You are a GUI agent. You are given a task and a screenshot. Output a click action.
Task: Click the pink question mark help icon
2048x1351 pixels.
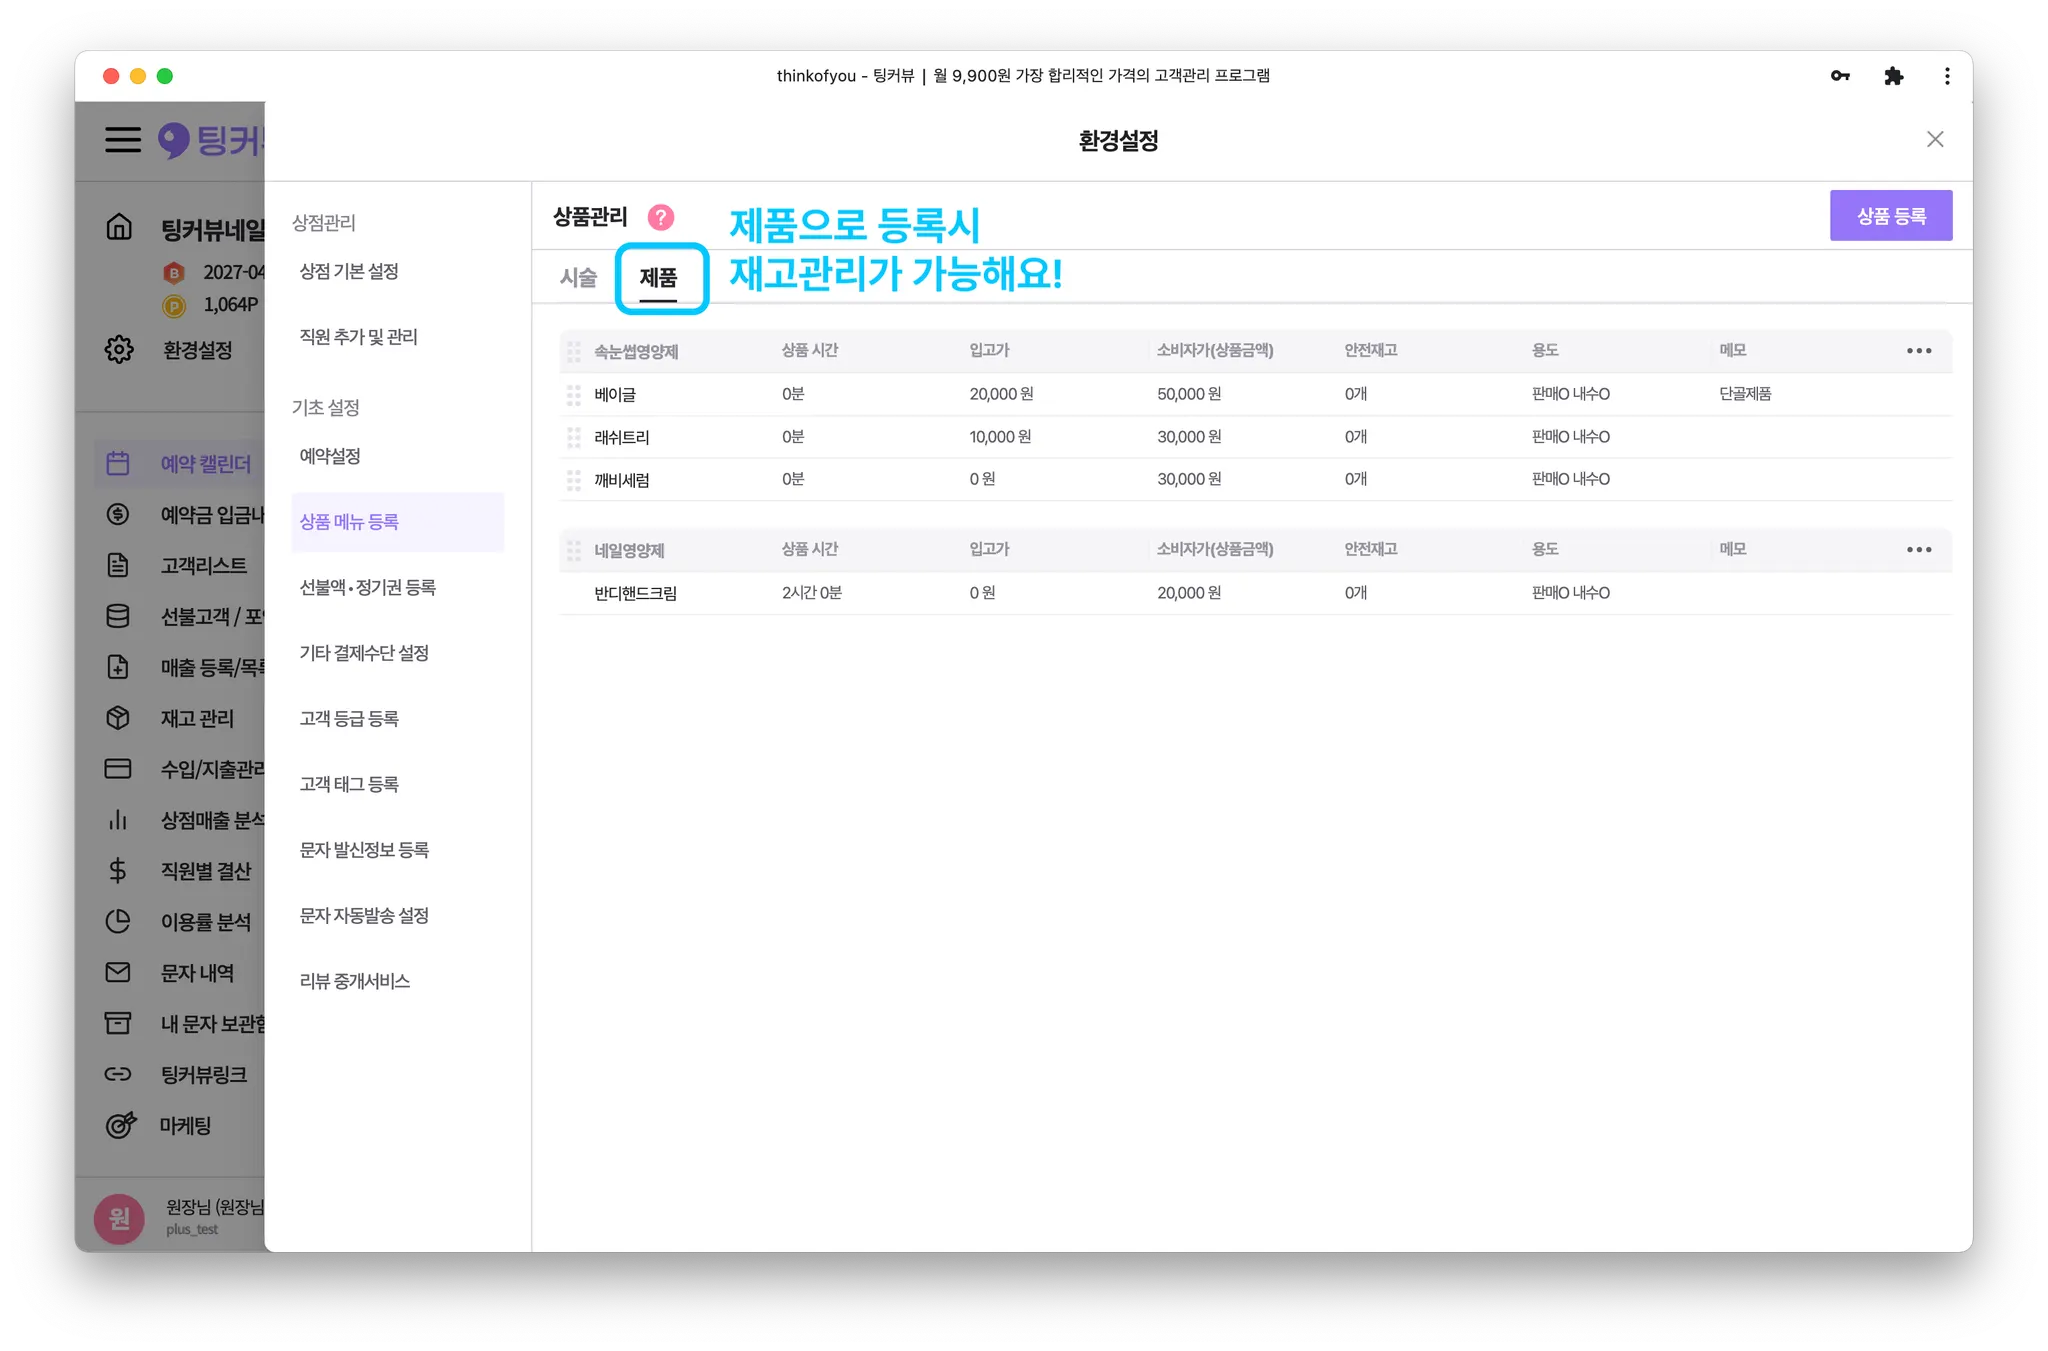click(x=661, y=217)
